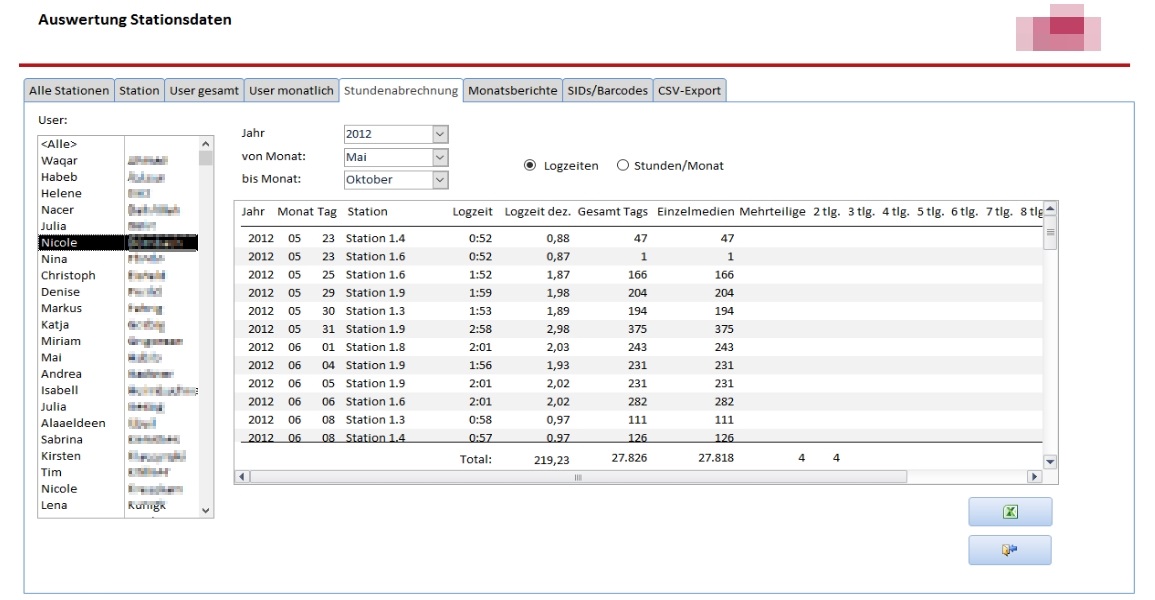Open the Jahr dropdown showing 2012
The height and width of the screenshot is (600, 1155).
(440, 134)
